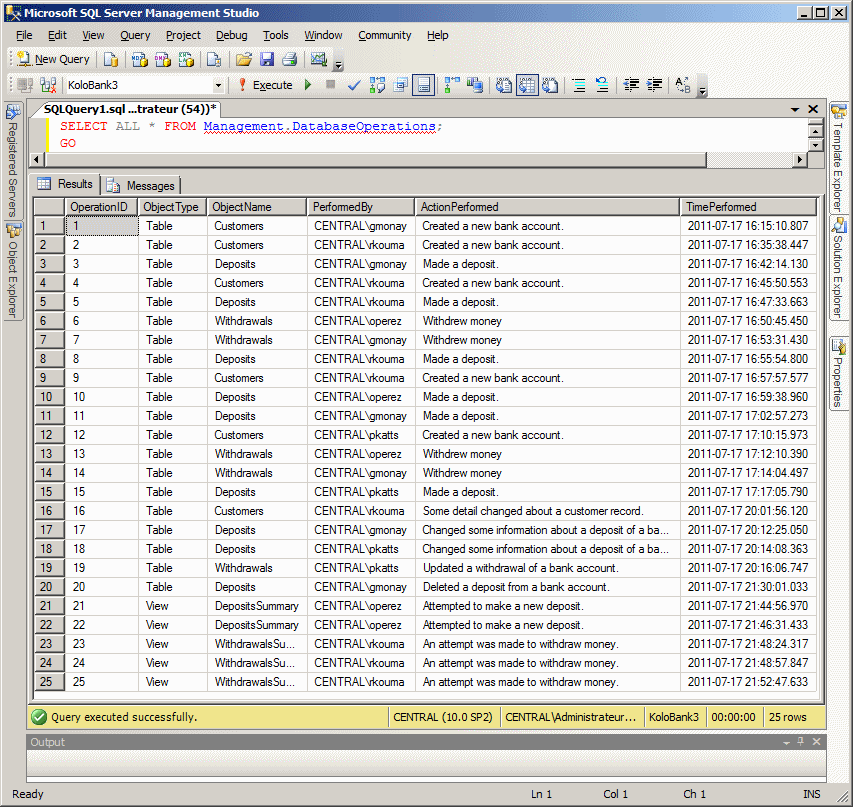Open Standard toolbar options dropdown arrow
The height and width of the screenshot is (807, 853).
pyautogui.click(x=338, y=65)
